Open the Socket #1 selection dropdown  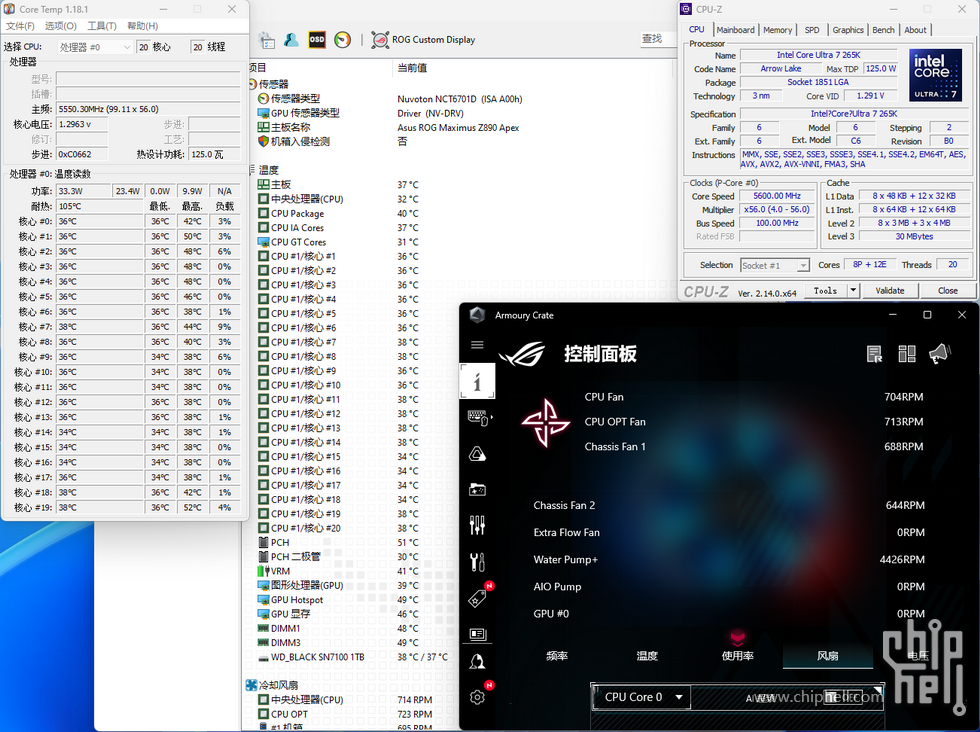point(775,265)
